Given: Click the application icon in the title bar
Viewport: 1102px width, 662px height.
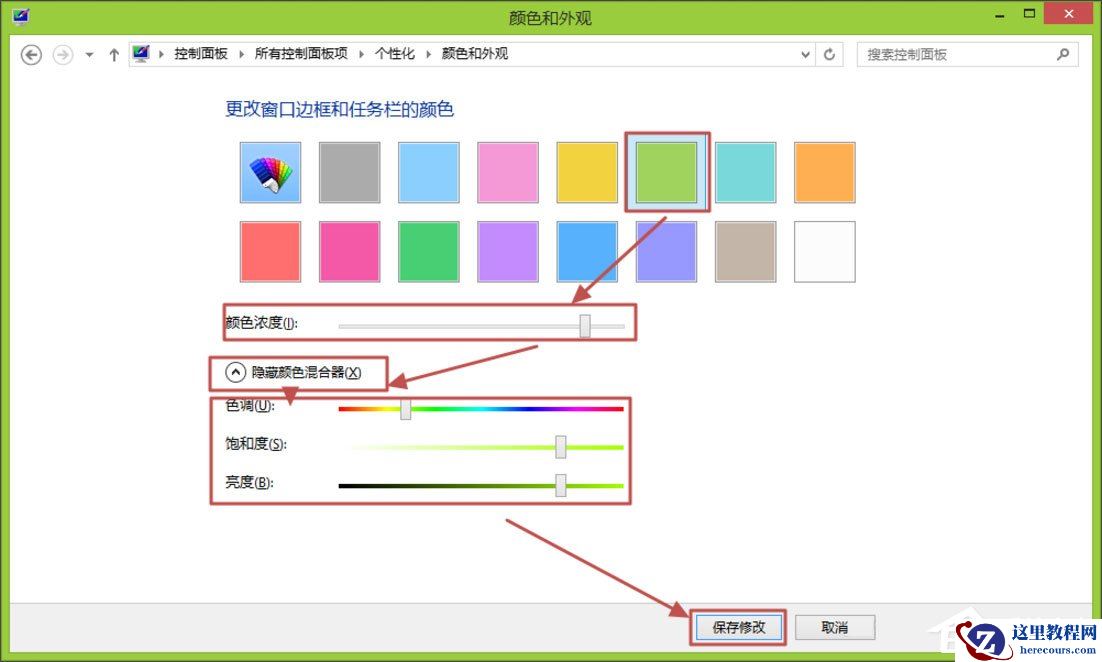Looking at the screenshot, I should point(21,15).
